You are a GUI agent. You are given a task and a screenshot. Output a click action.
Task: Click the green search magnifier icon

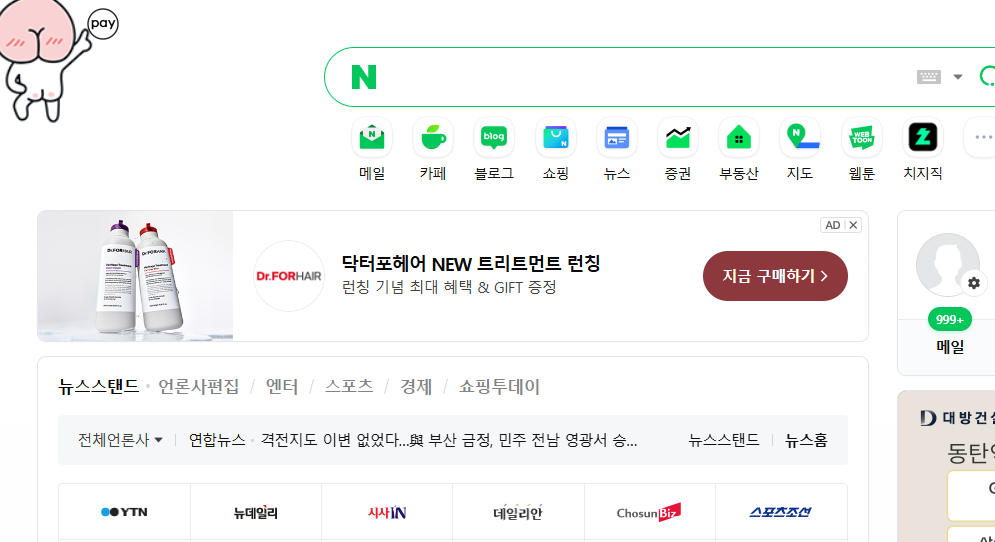tap(987, 76)
